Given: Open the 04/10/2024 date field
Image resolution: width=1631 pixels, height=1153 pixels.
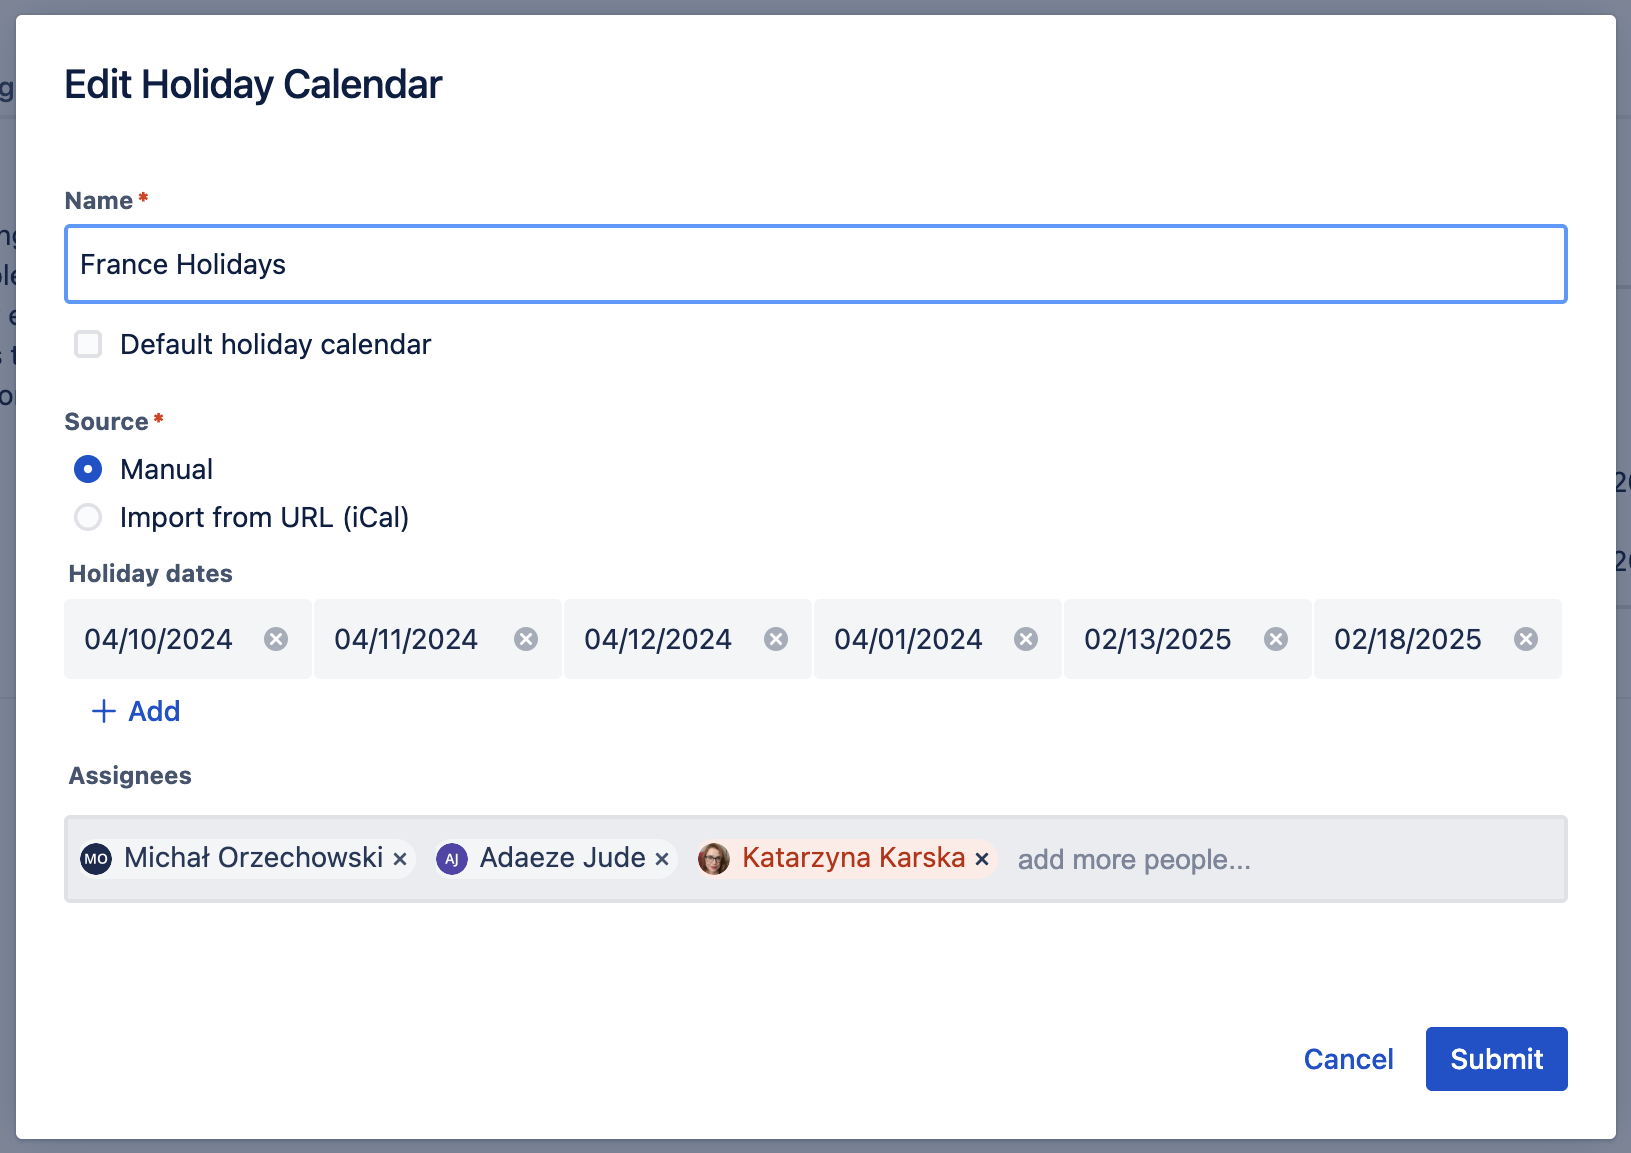Looking at the screenshot, I should point(158,639).
